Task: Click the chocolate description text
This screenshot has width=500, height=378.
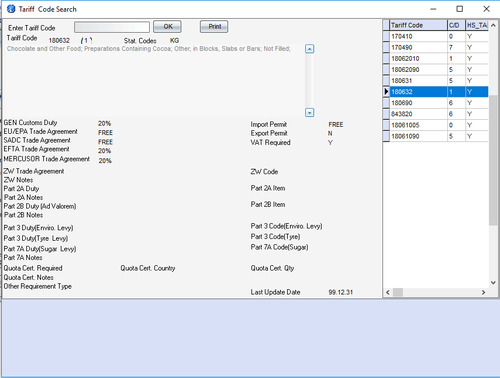Action: tap(149, 49)
